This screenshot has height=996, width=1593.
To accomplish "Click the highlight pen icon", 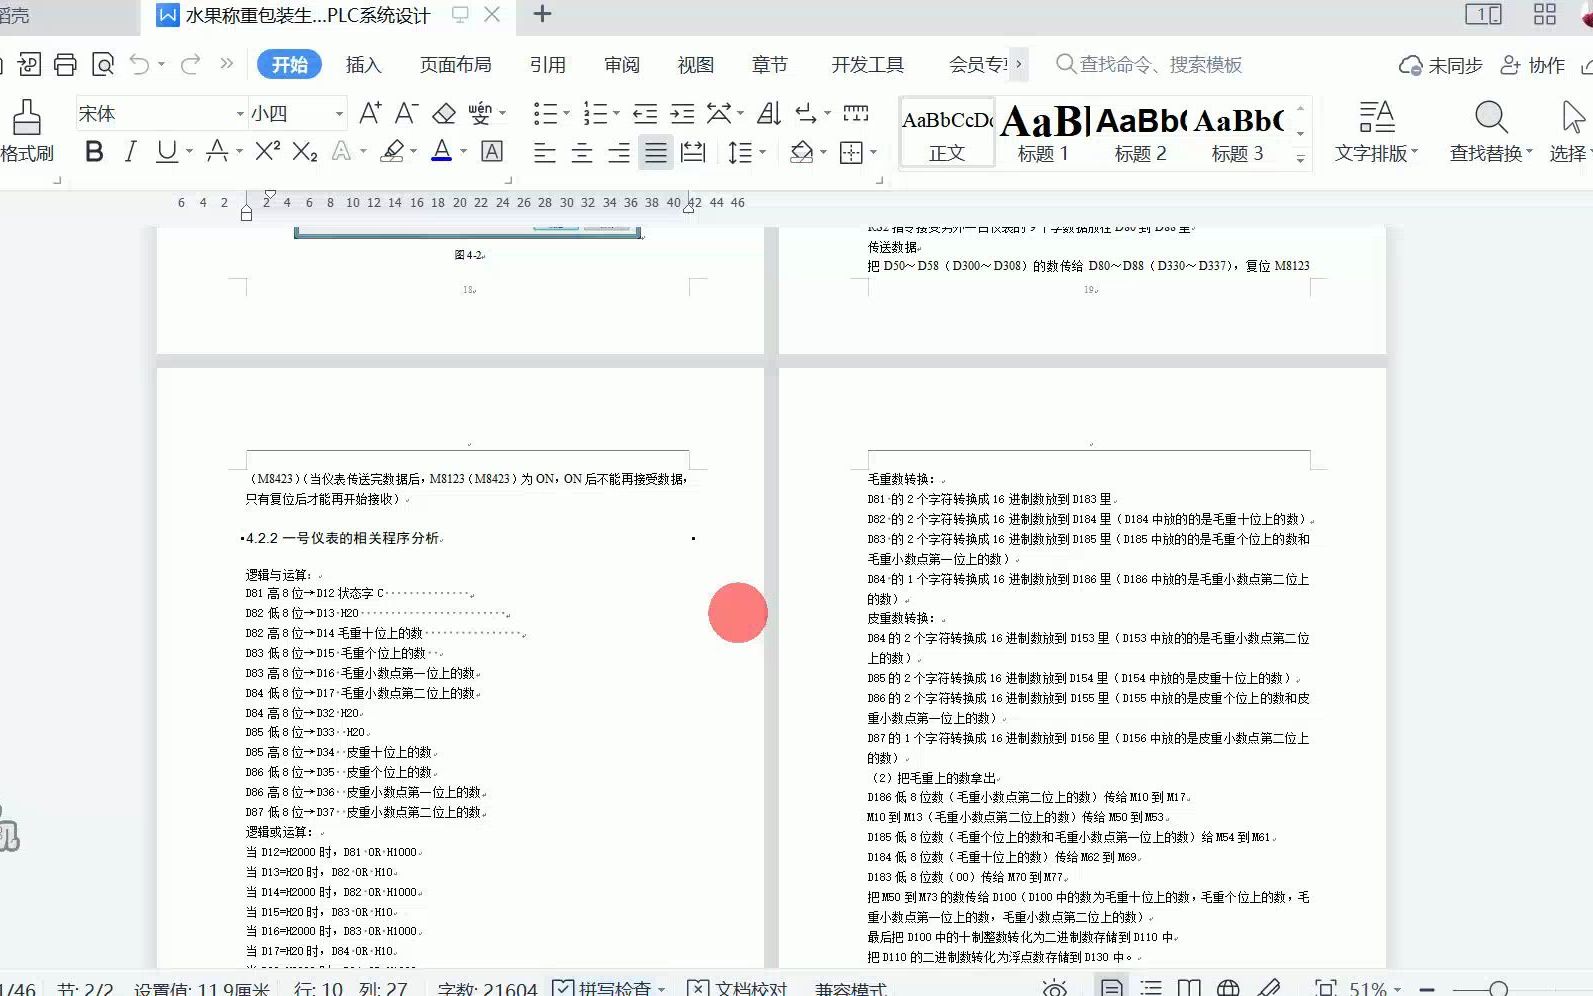I will [x=392, y=151].
